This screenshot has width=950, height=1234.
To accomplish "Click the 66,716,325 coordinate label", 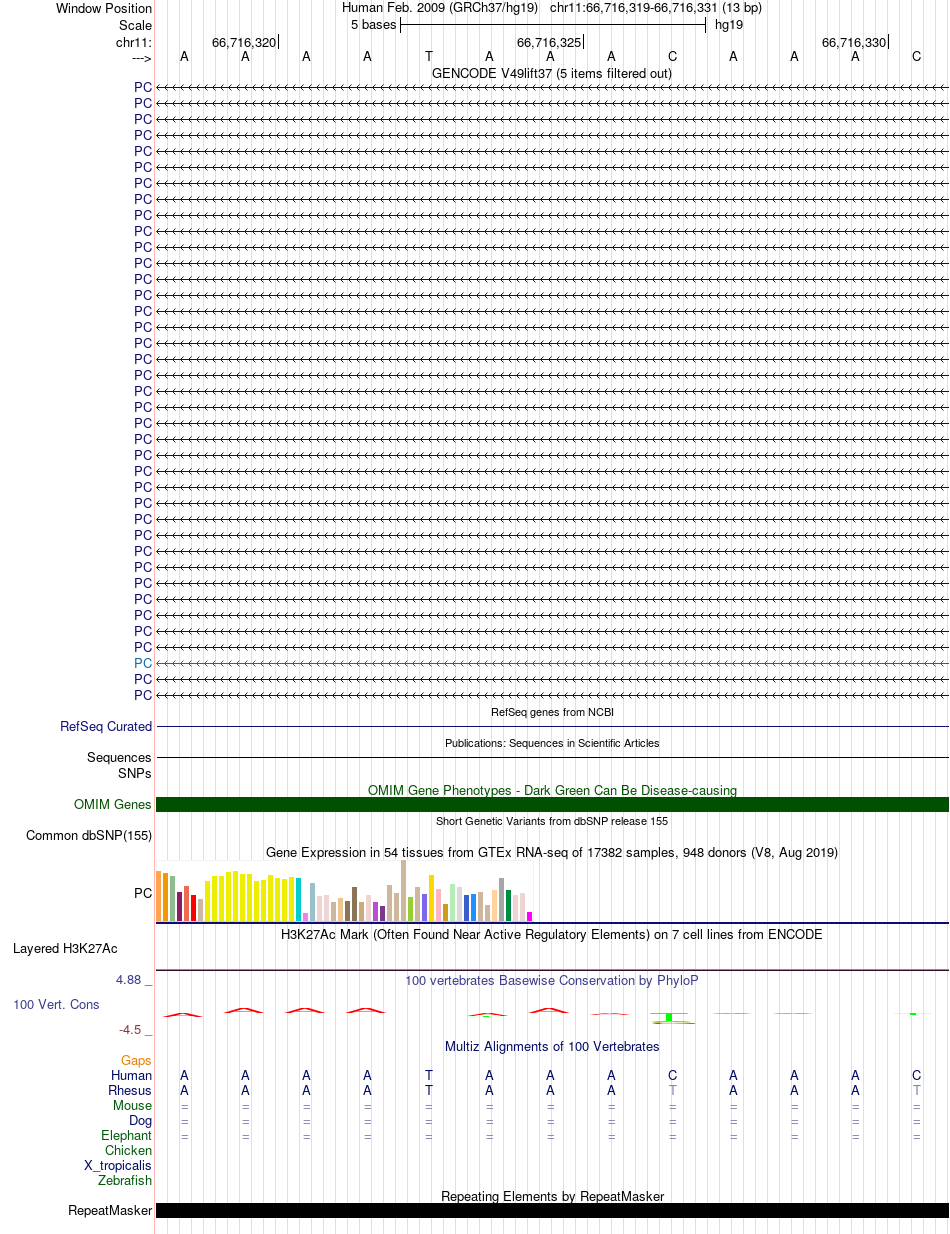I will [548, 42].
